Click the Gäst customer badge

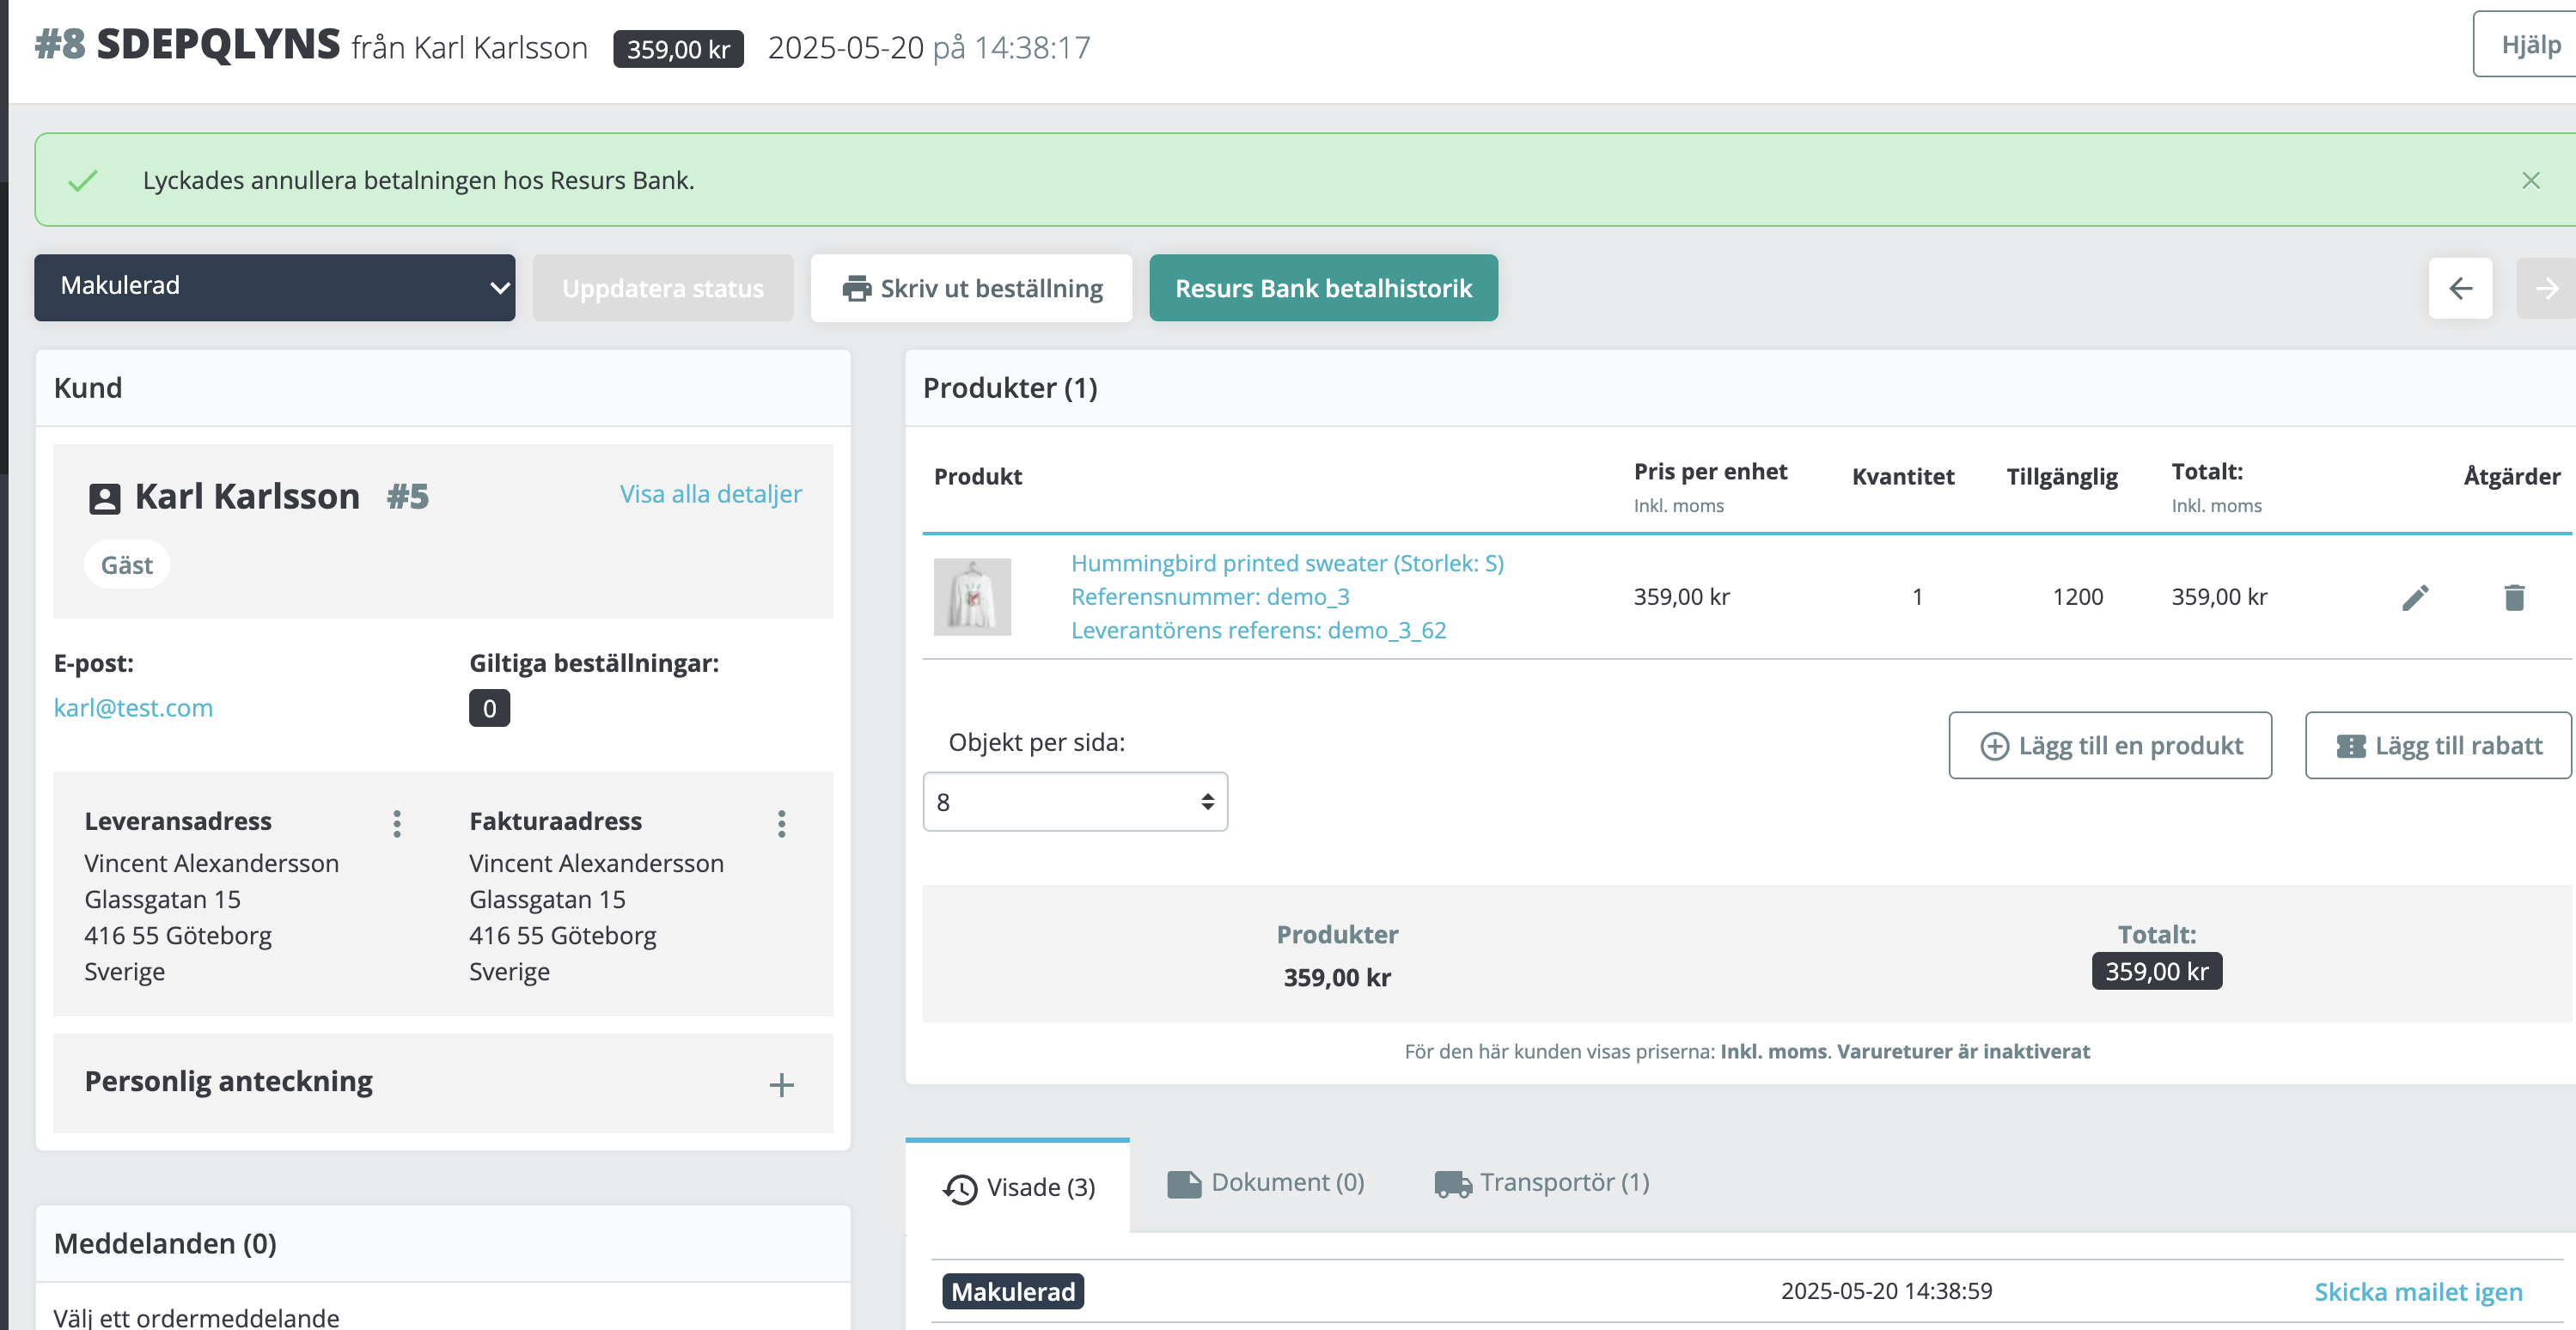[x=127, y=565]
